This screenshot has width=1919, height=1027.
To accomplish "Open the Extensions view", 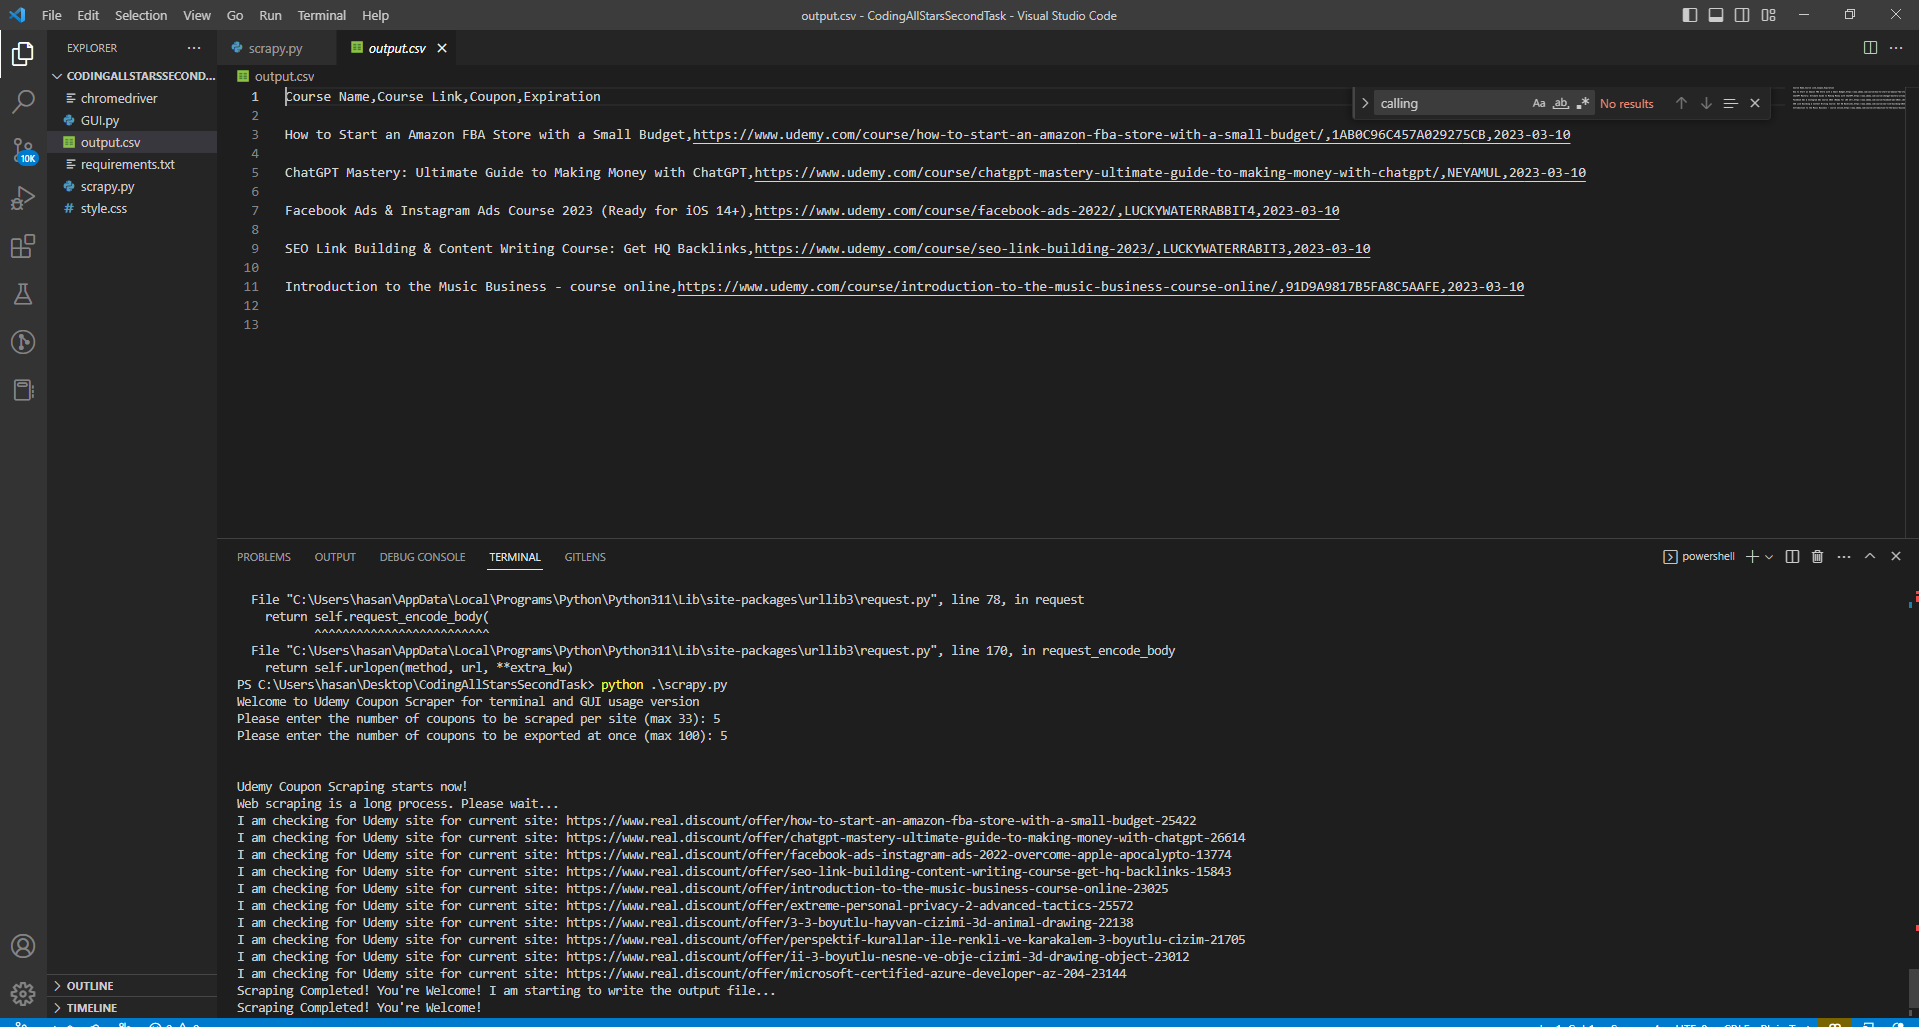I will point(23,246).
